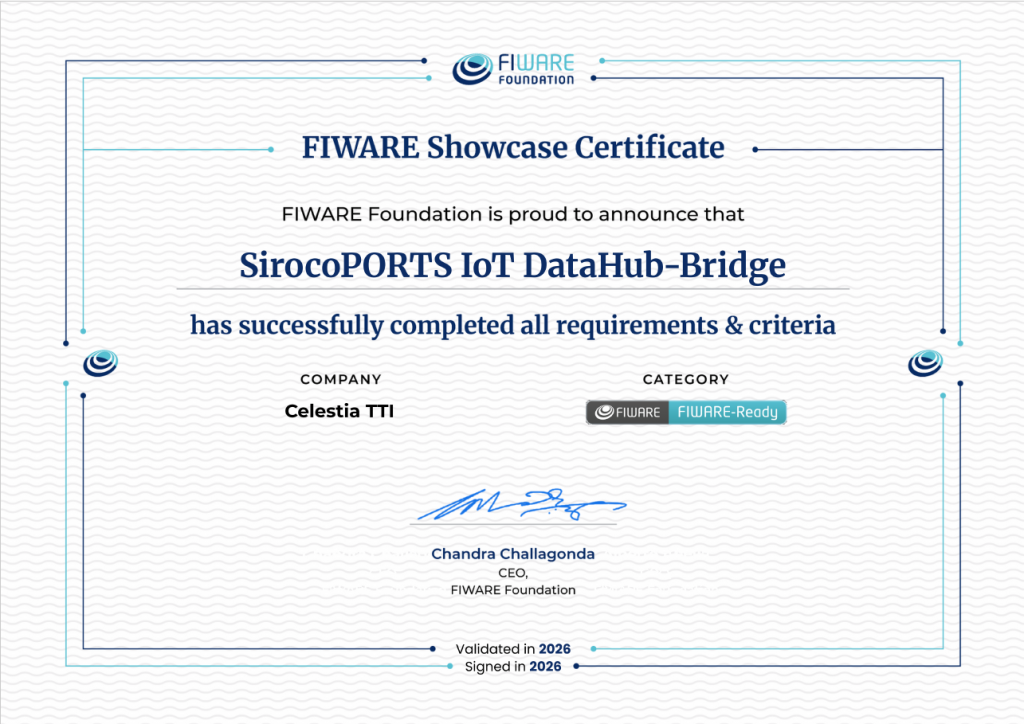Screen dimensions: 1024x724
Task: Click the text 'FIWARE Foundation is proud to announce that'
Action: click(513, 214)
